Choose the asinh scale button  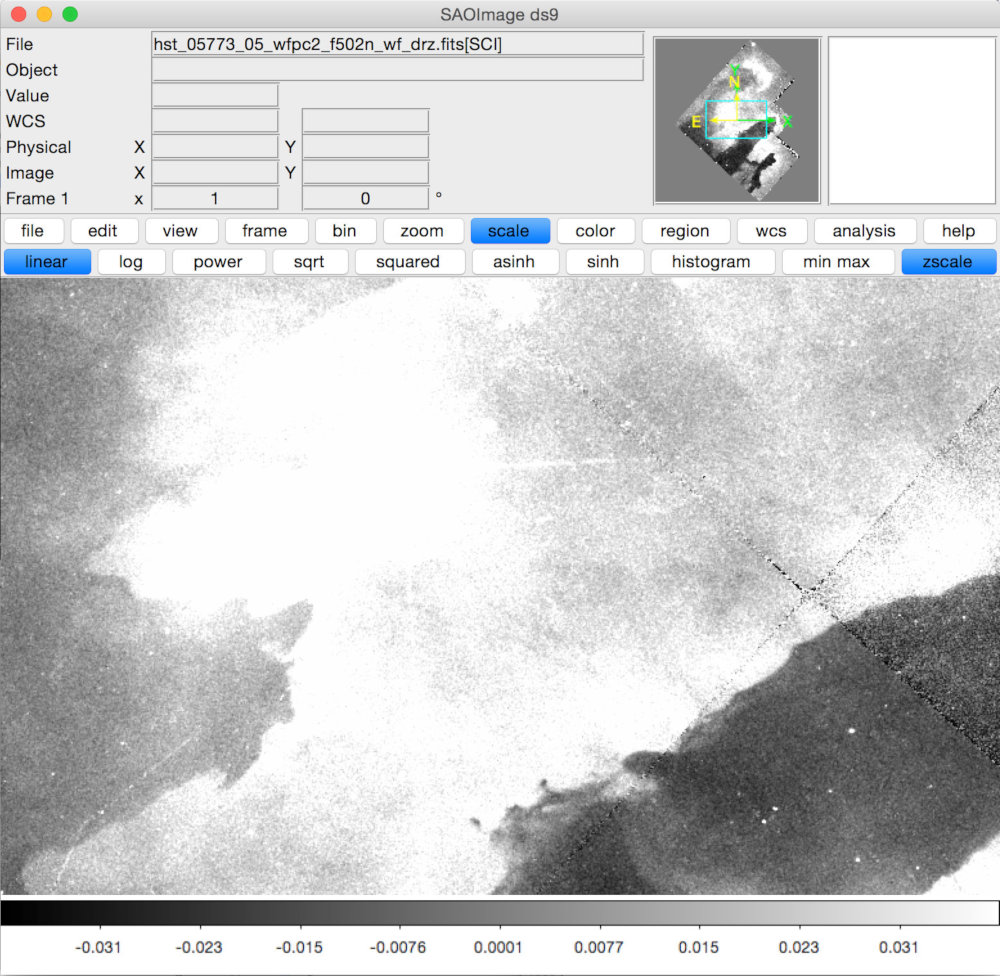(x=514, y=262)
